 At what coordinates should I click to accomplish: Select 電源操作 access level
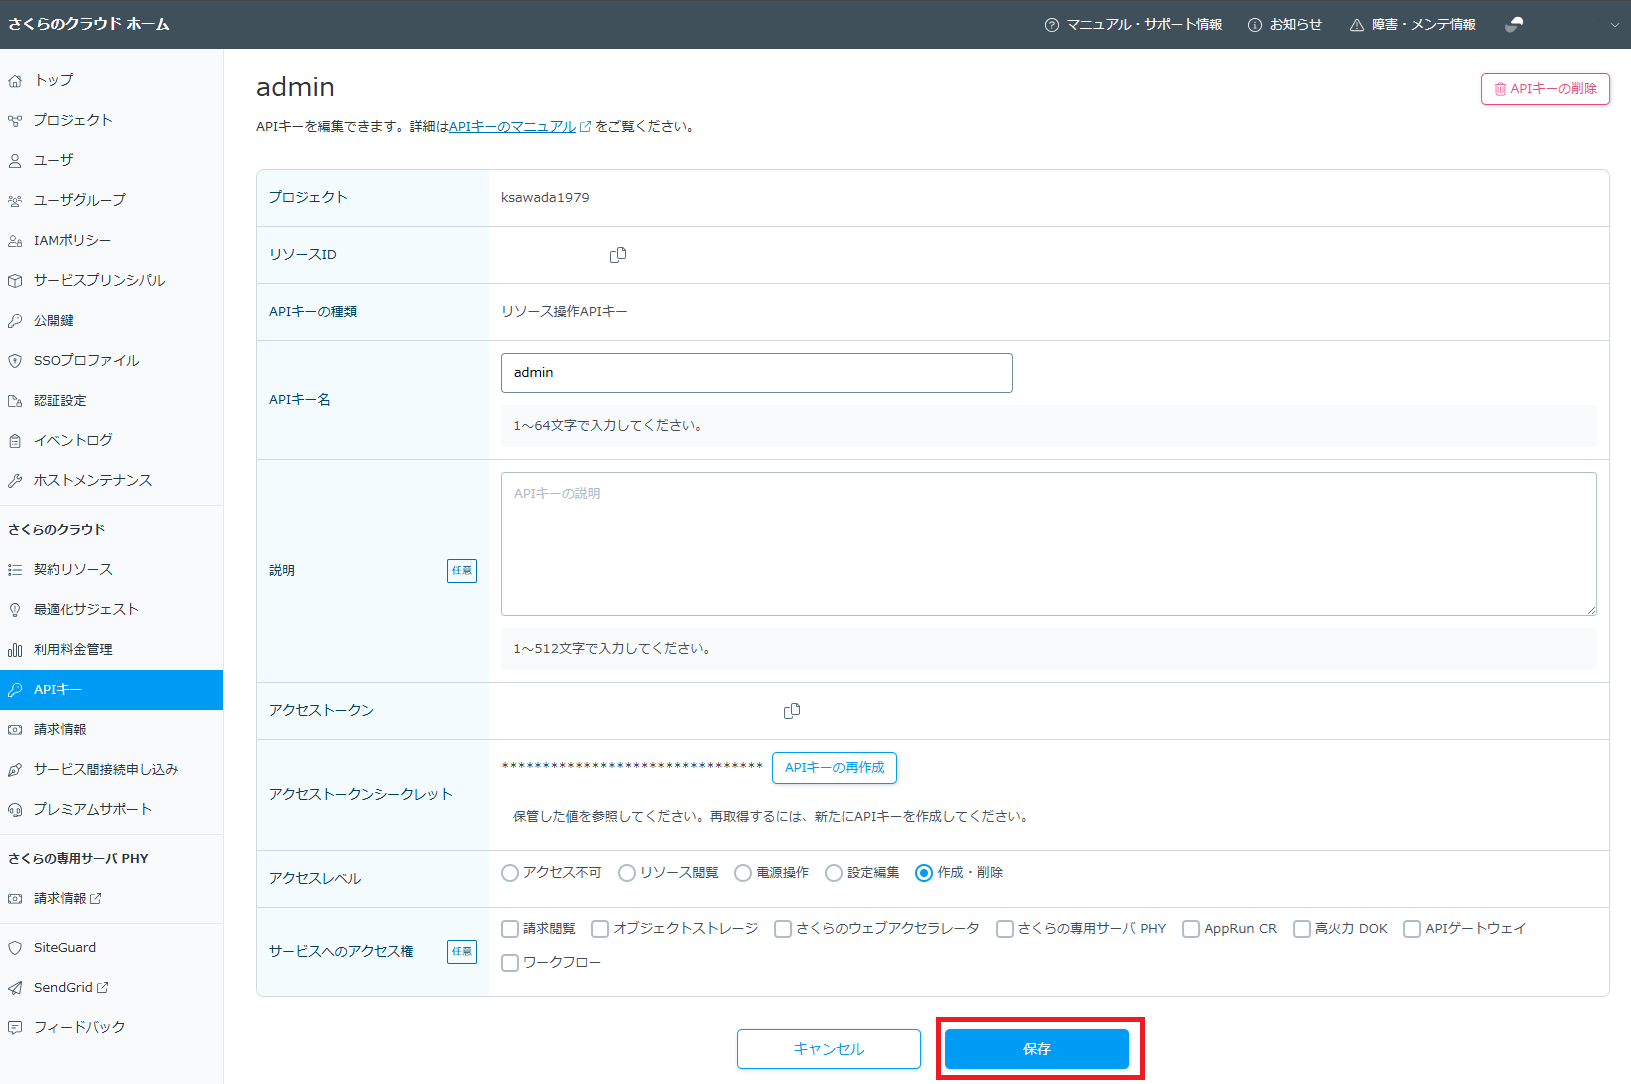pyautogui.click(x=743, y=873)
